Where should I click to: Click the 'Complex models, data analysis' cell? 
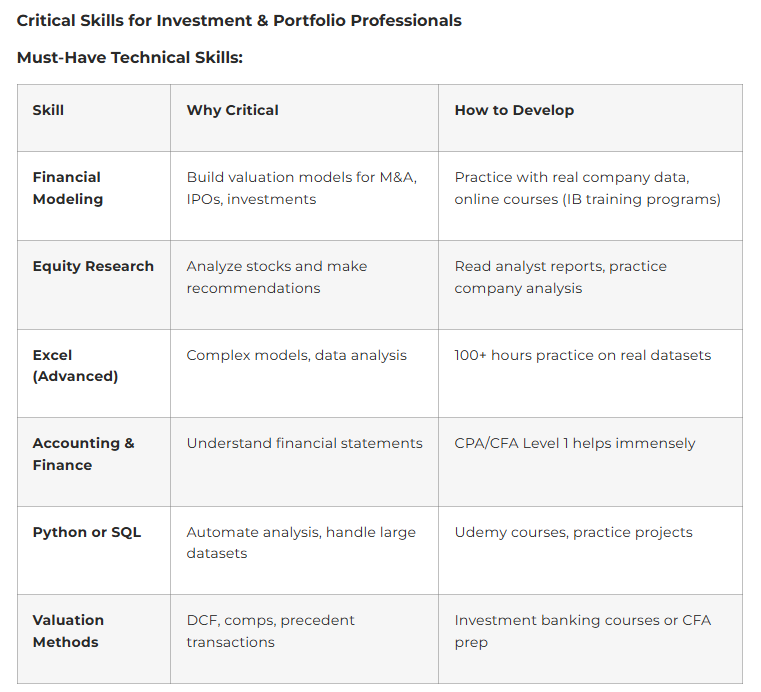tap(296, 355)
